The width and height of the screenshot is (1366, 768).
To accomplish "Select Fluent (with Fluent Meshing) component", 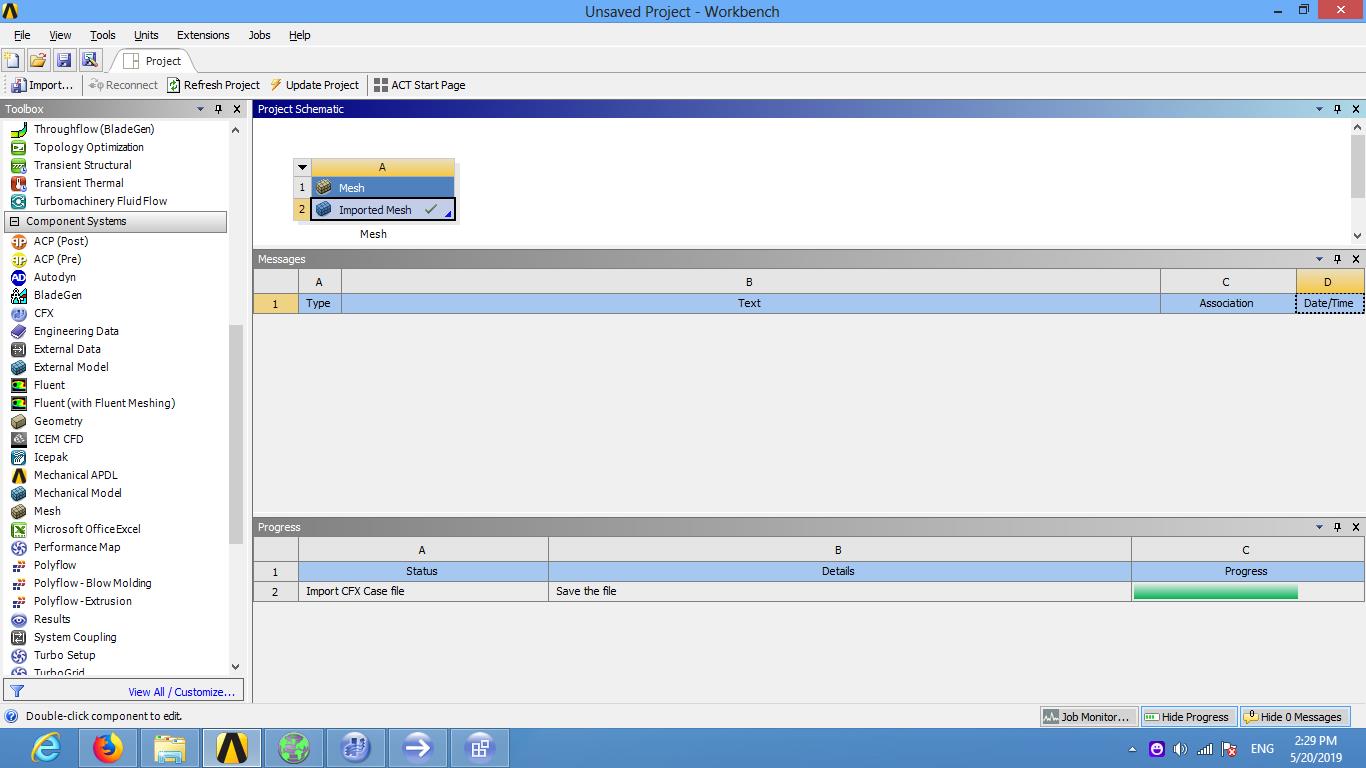I will pos(104,403).
